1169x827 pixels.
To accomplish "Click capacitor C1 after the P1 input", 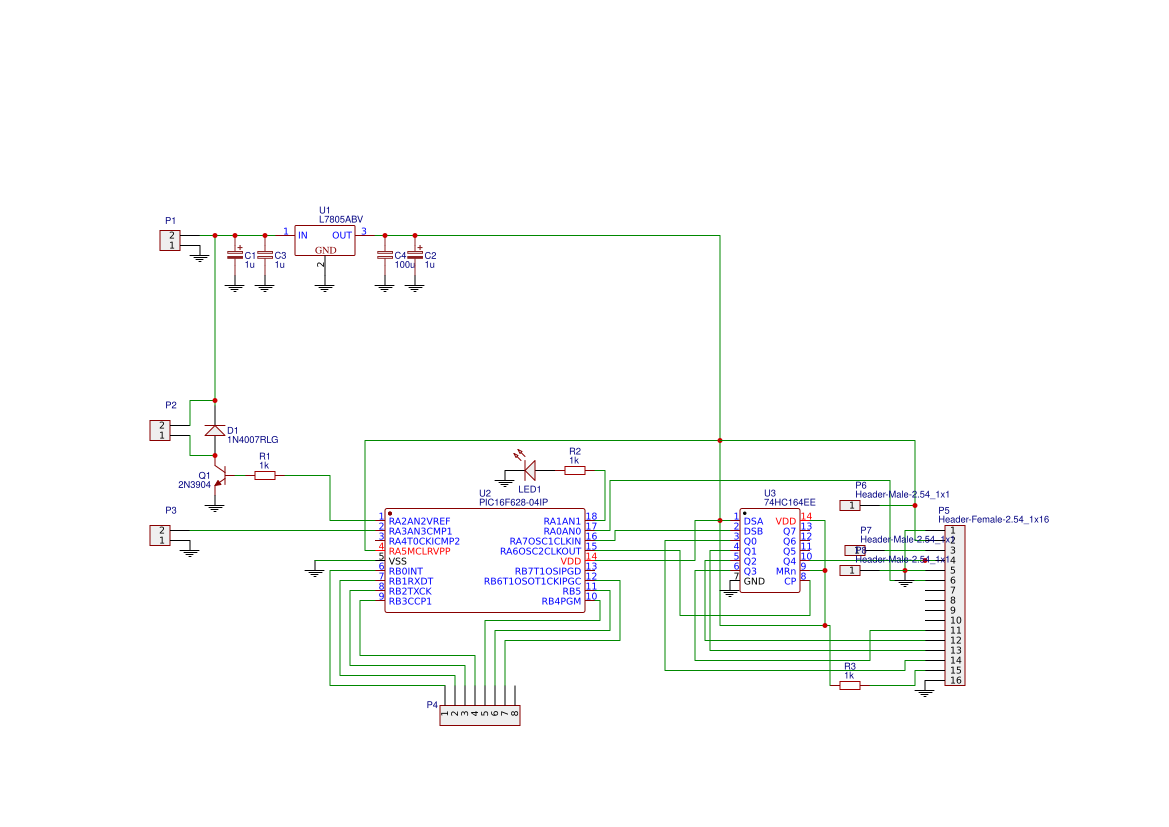I will pyautogui.click(x=235, y=255).
